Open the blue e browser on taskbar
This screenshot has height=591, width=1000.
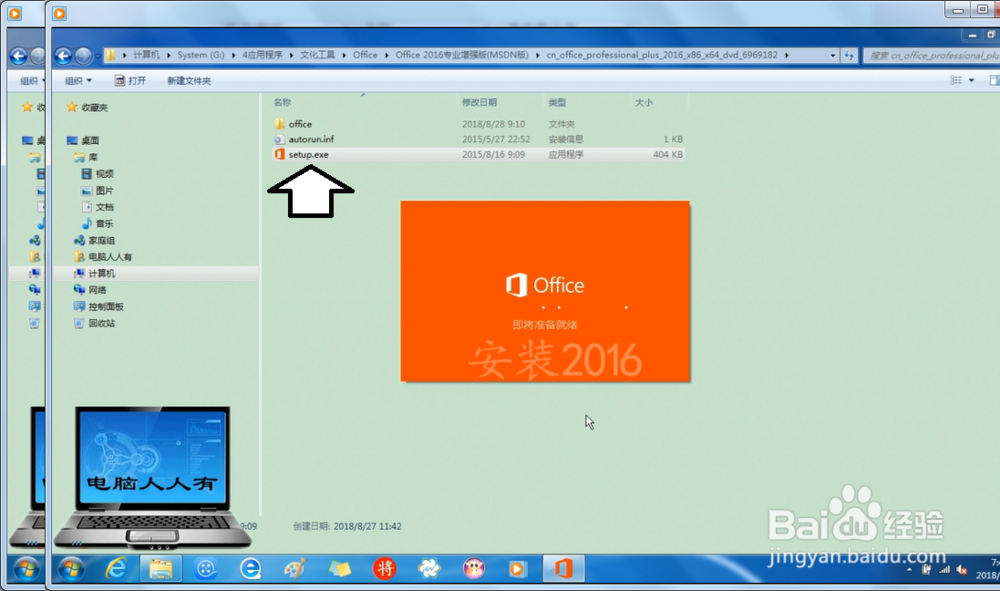tap(250, 569)
